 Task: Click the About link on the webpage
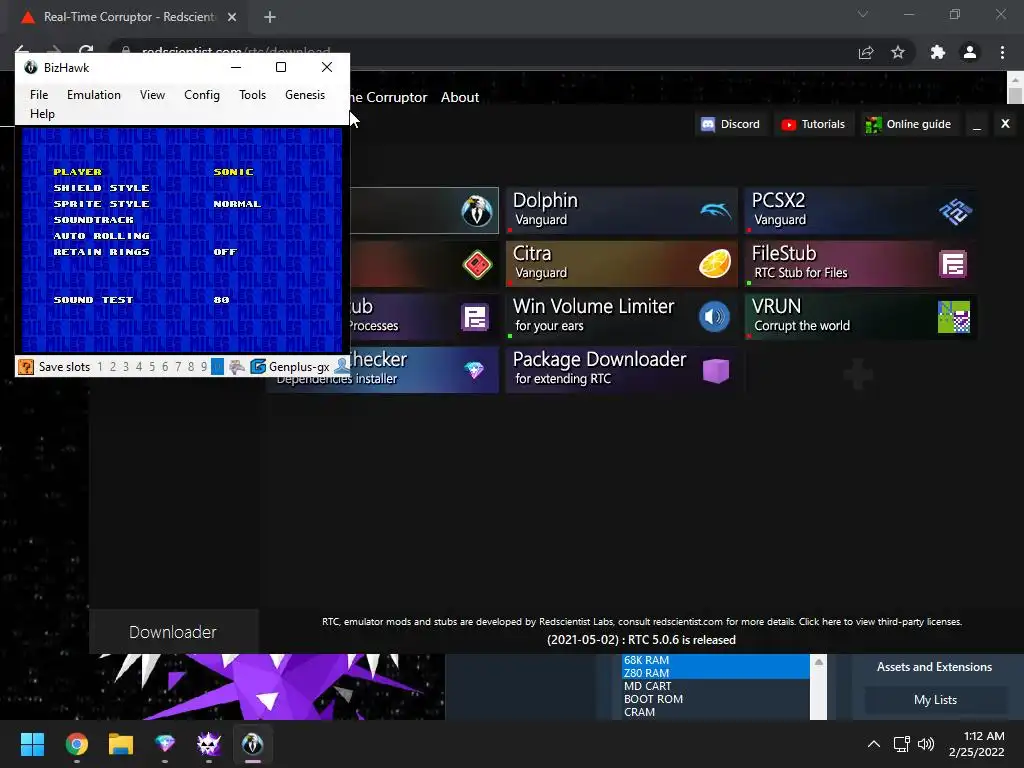click(x=460, y=97)
